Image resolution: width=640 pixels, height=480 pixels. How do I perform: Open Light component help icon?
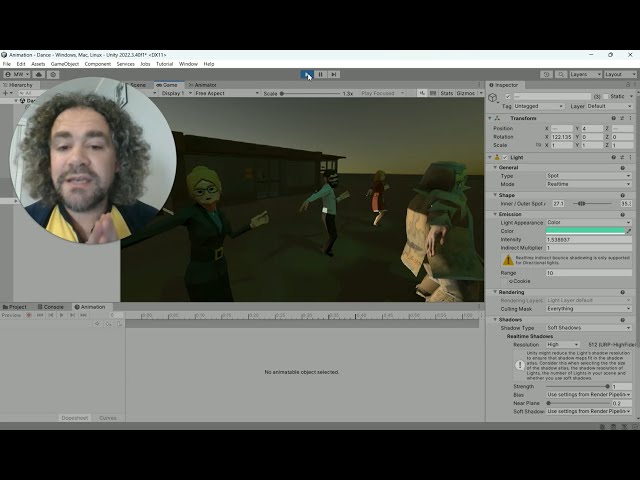tap(613, 157)
